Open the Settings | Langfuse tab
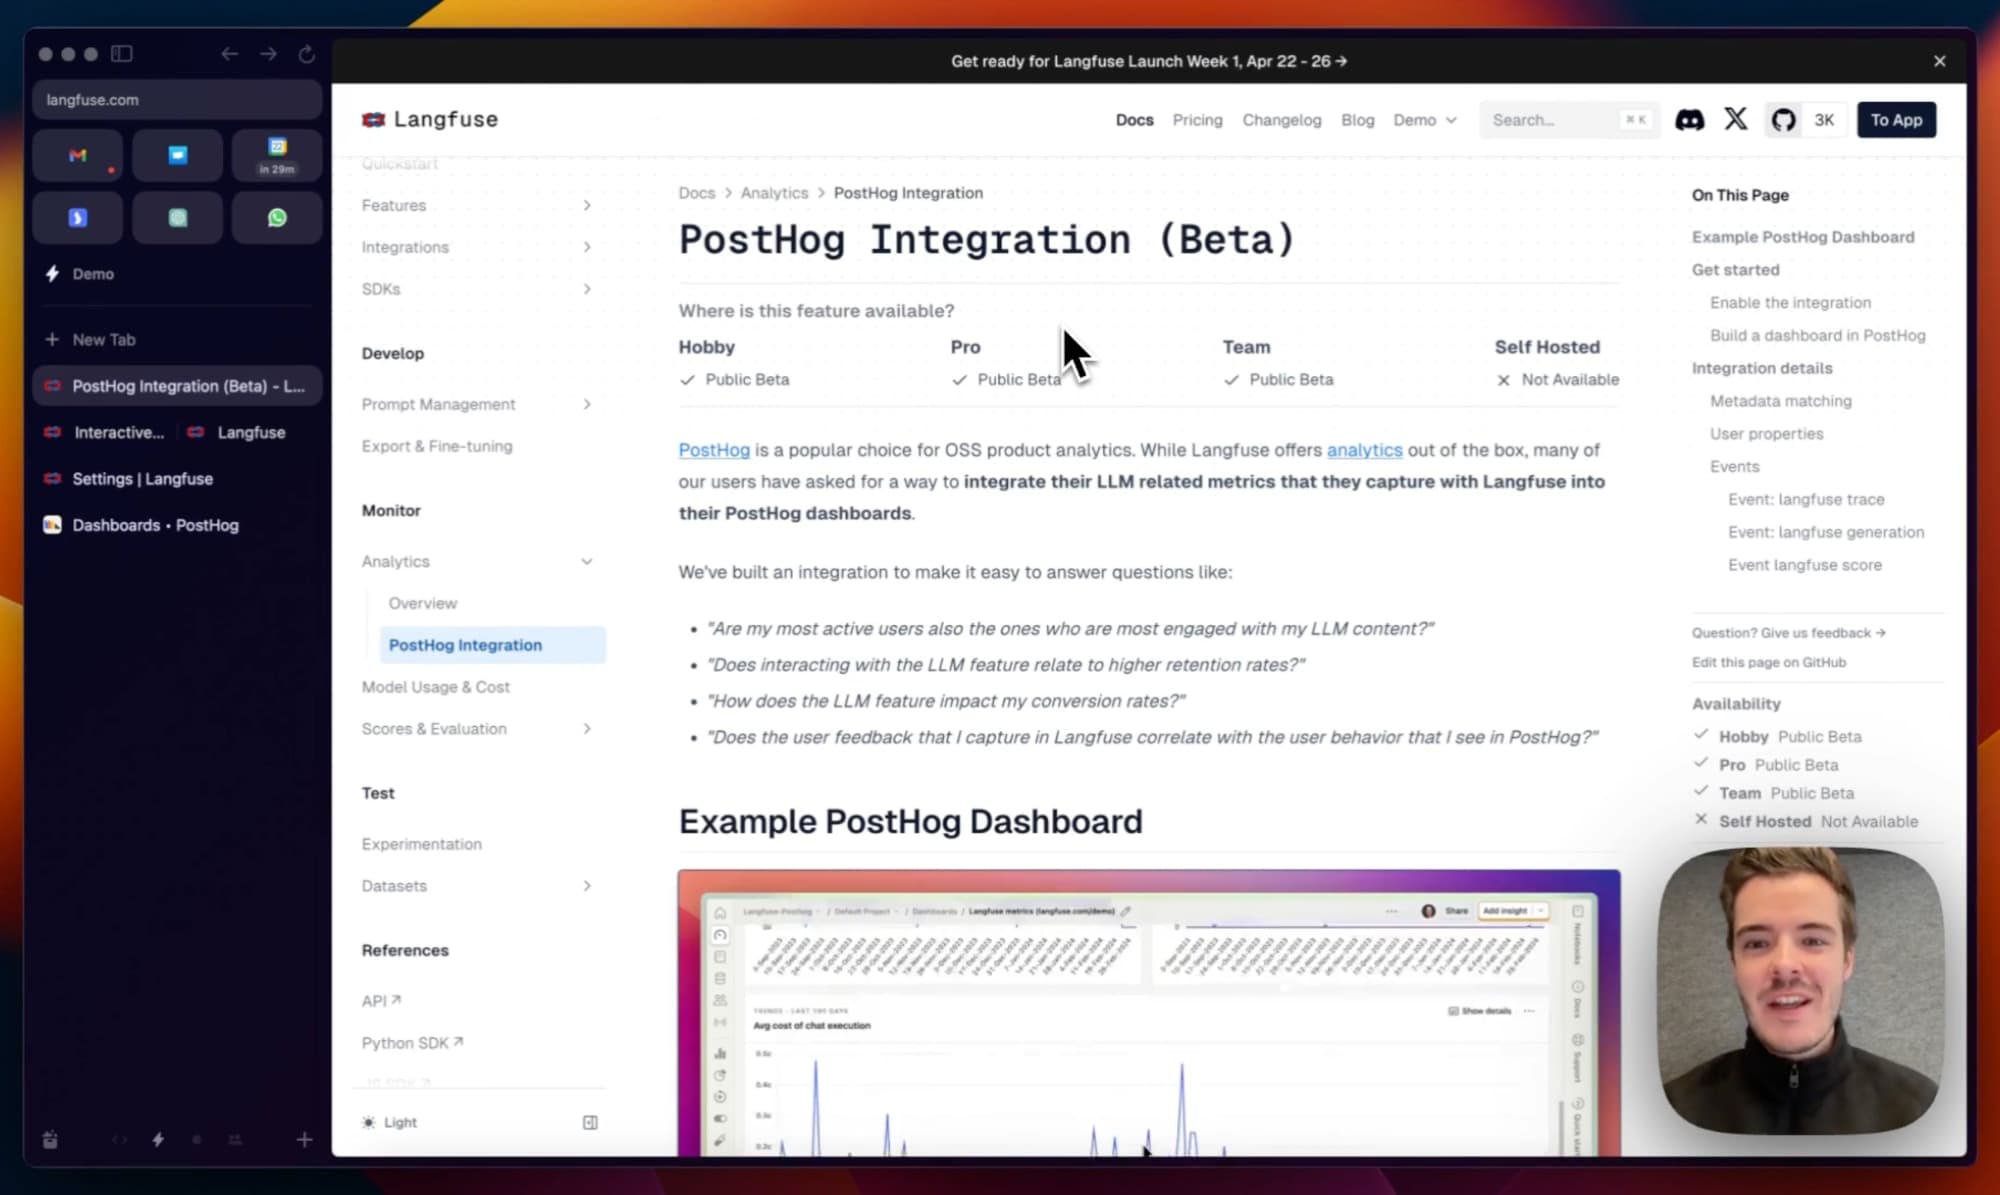 142,479
